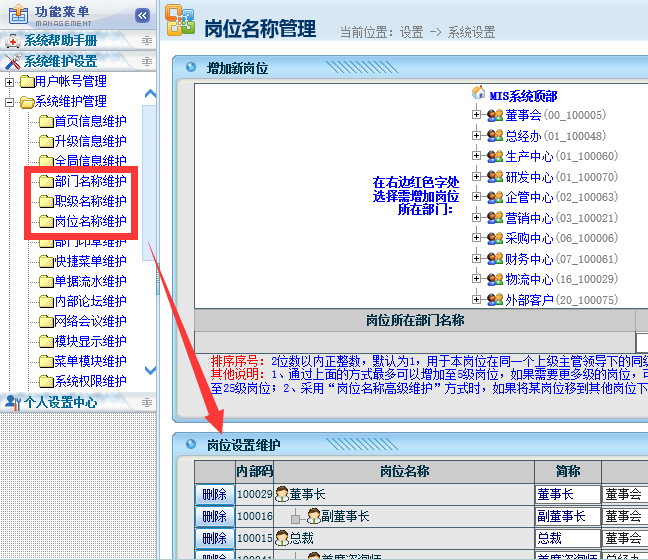Expand the 财务中心 department node
648x560 pixels.
(x=477, y=259)
